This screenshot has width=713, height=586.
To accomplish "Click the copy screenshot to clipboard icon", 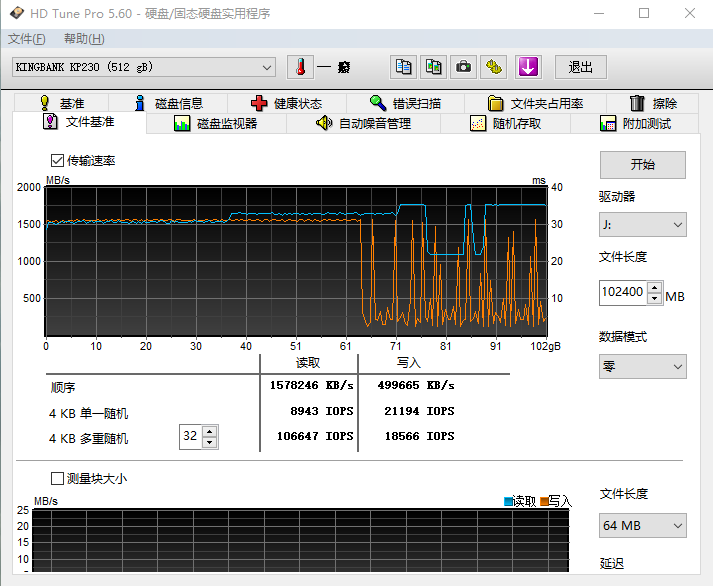I will pyautogui.click(x=433, y=67).
